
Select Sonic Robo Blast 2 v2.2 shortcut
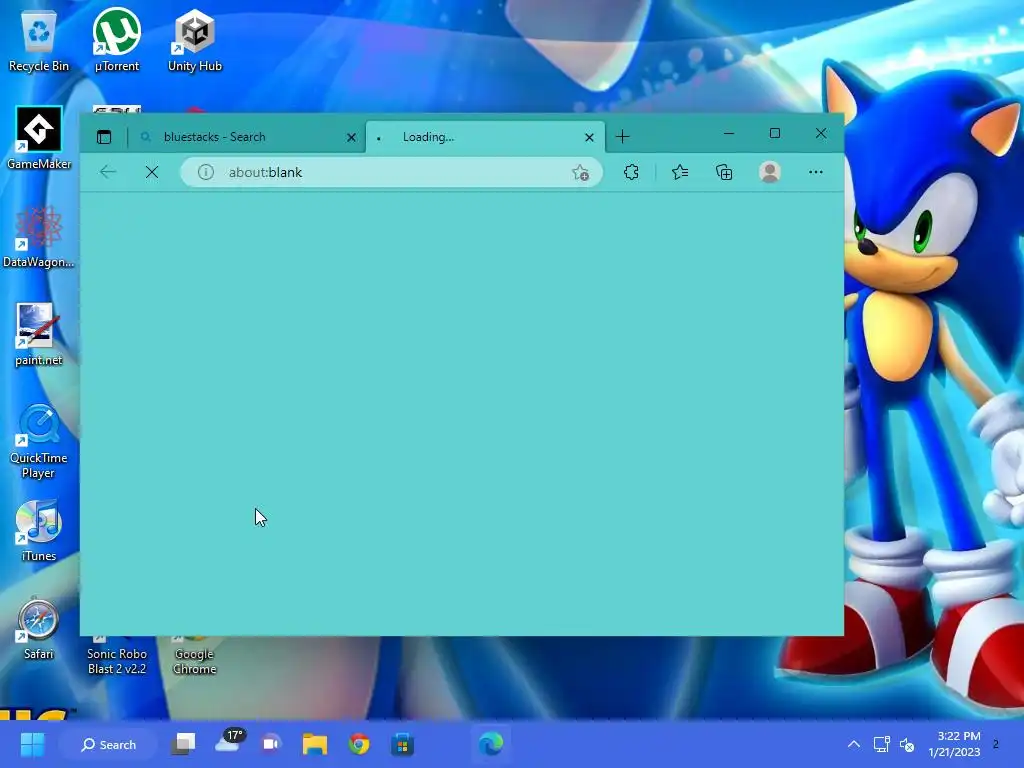(117, 655)
